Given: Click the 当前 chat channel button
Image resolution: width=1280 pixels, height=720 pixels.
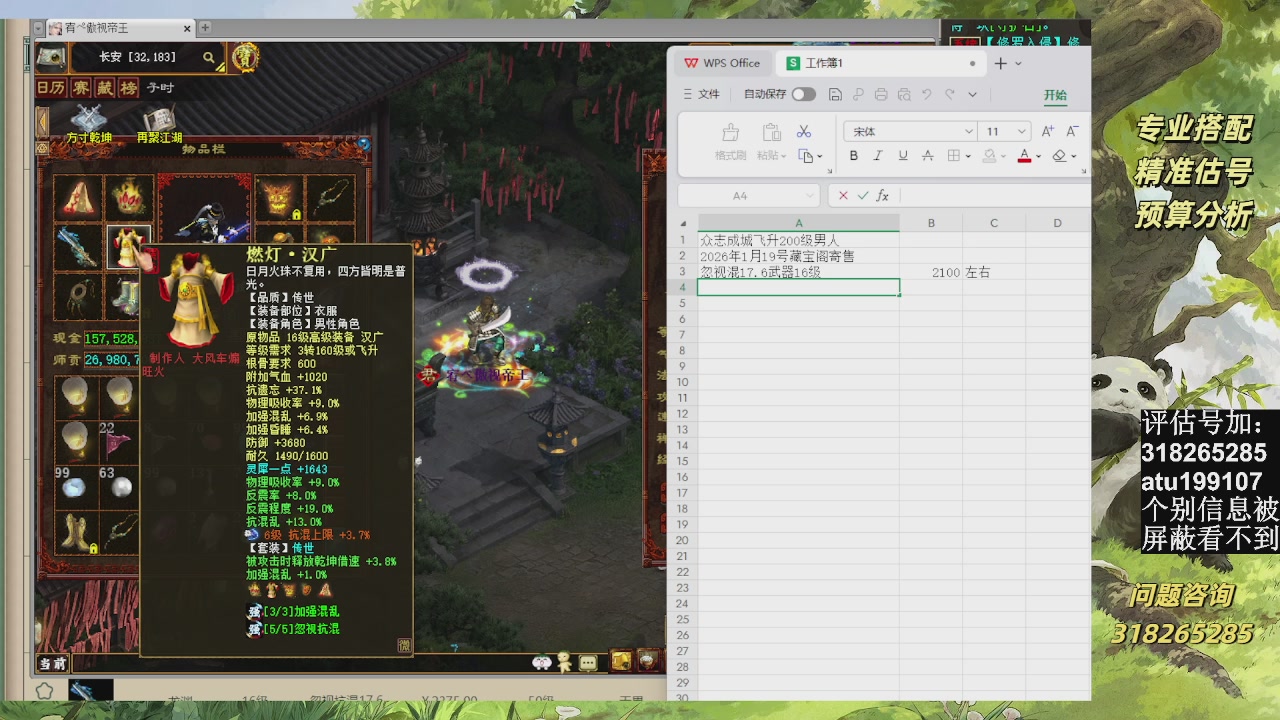Looking at the screenshot, I should coord(53,663).
